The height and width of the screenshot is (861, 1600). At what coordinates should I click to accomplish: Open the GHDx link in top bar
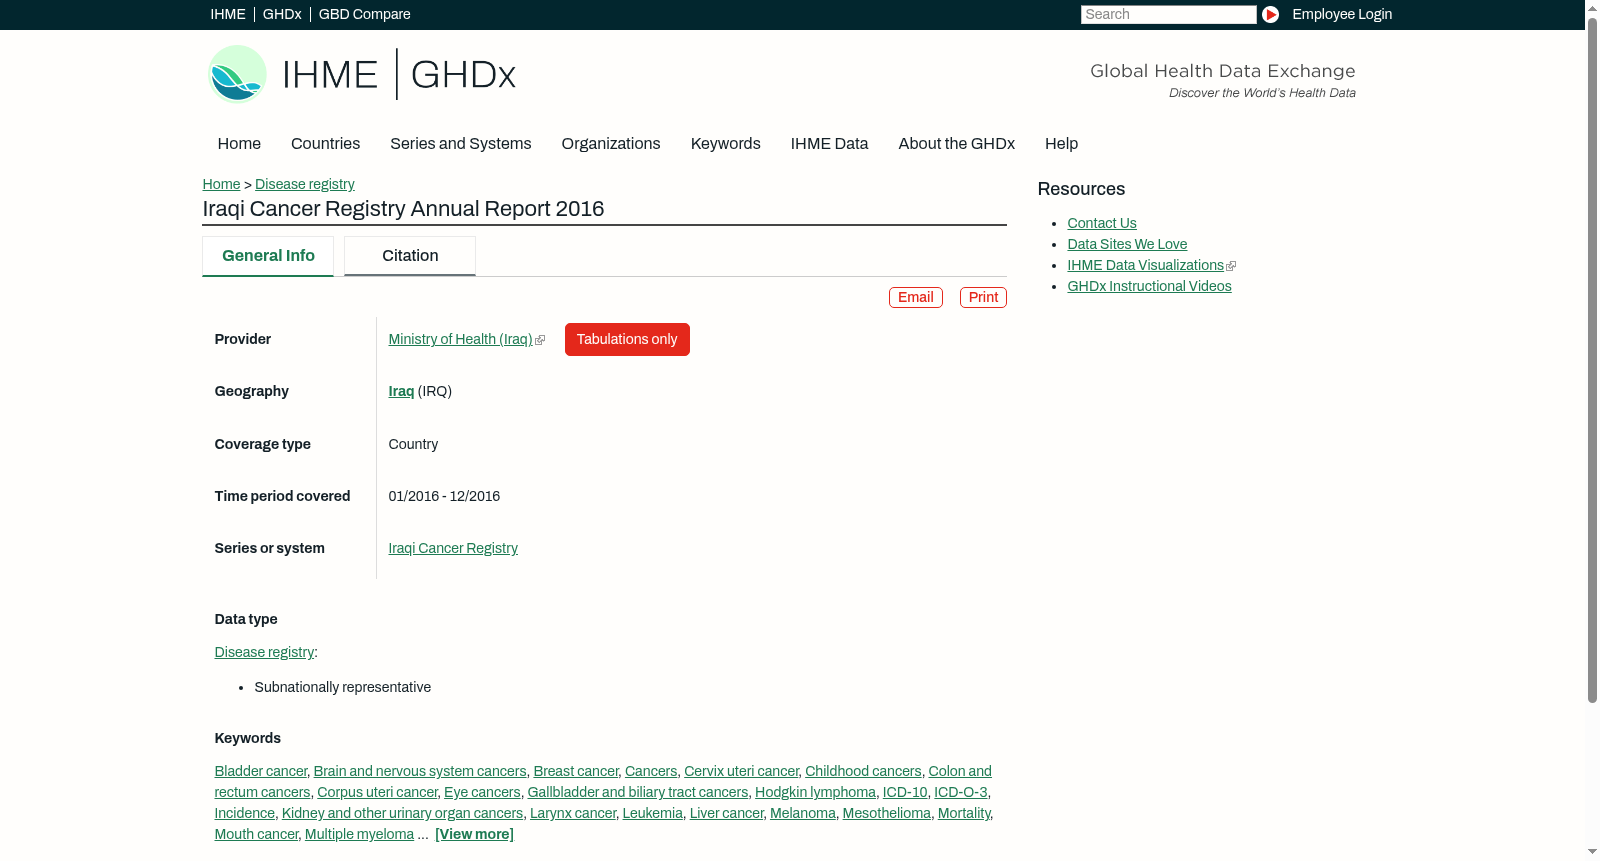(x=282, y=14)
